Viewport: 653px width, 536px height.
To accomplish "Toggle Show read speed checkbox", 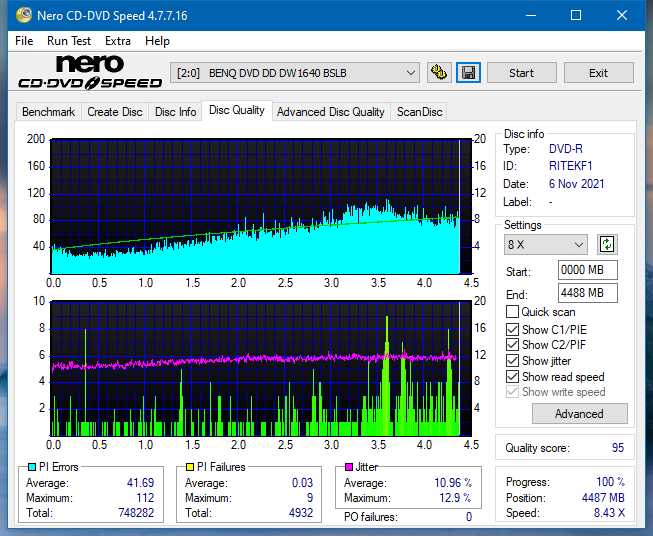I will coord(512,376).
